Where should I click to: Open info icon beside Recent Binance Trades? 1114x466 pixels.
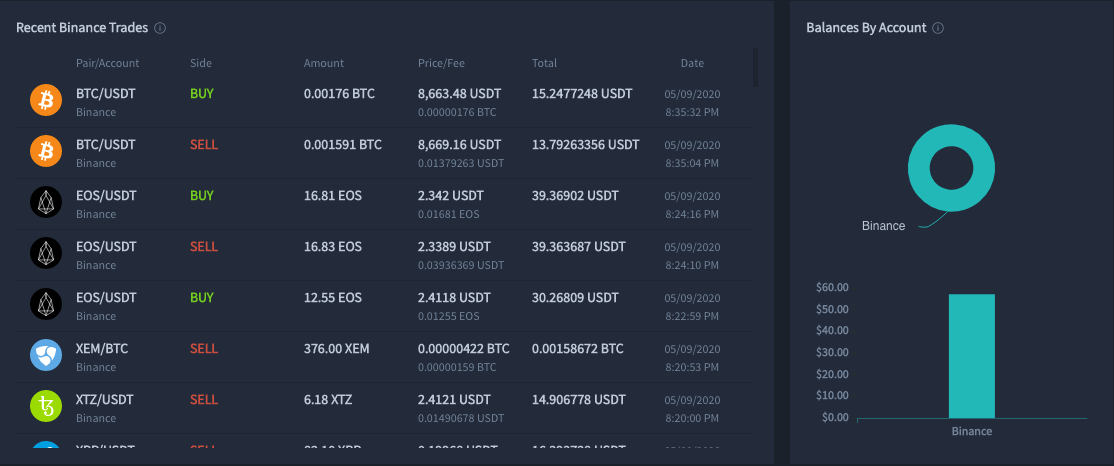160,28
